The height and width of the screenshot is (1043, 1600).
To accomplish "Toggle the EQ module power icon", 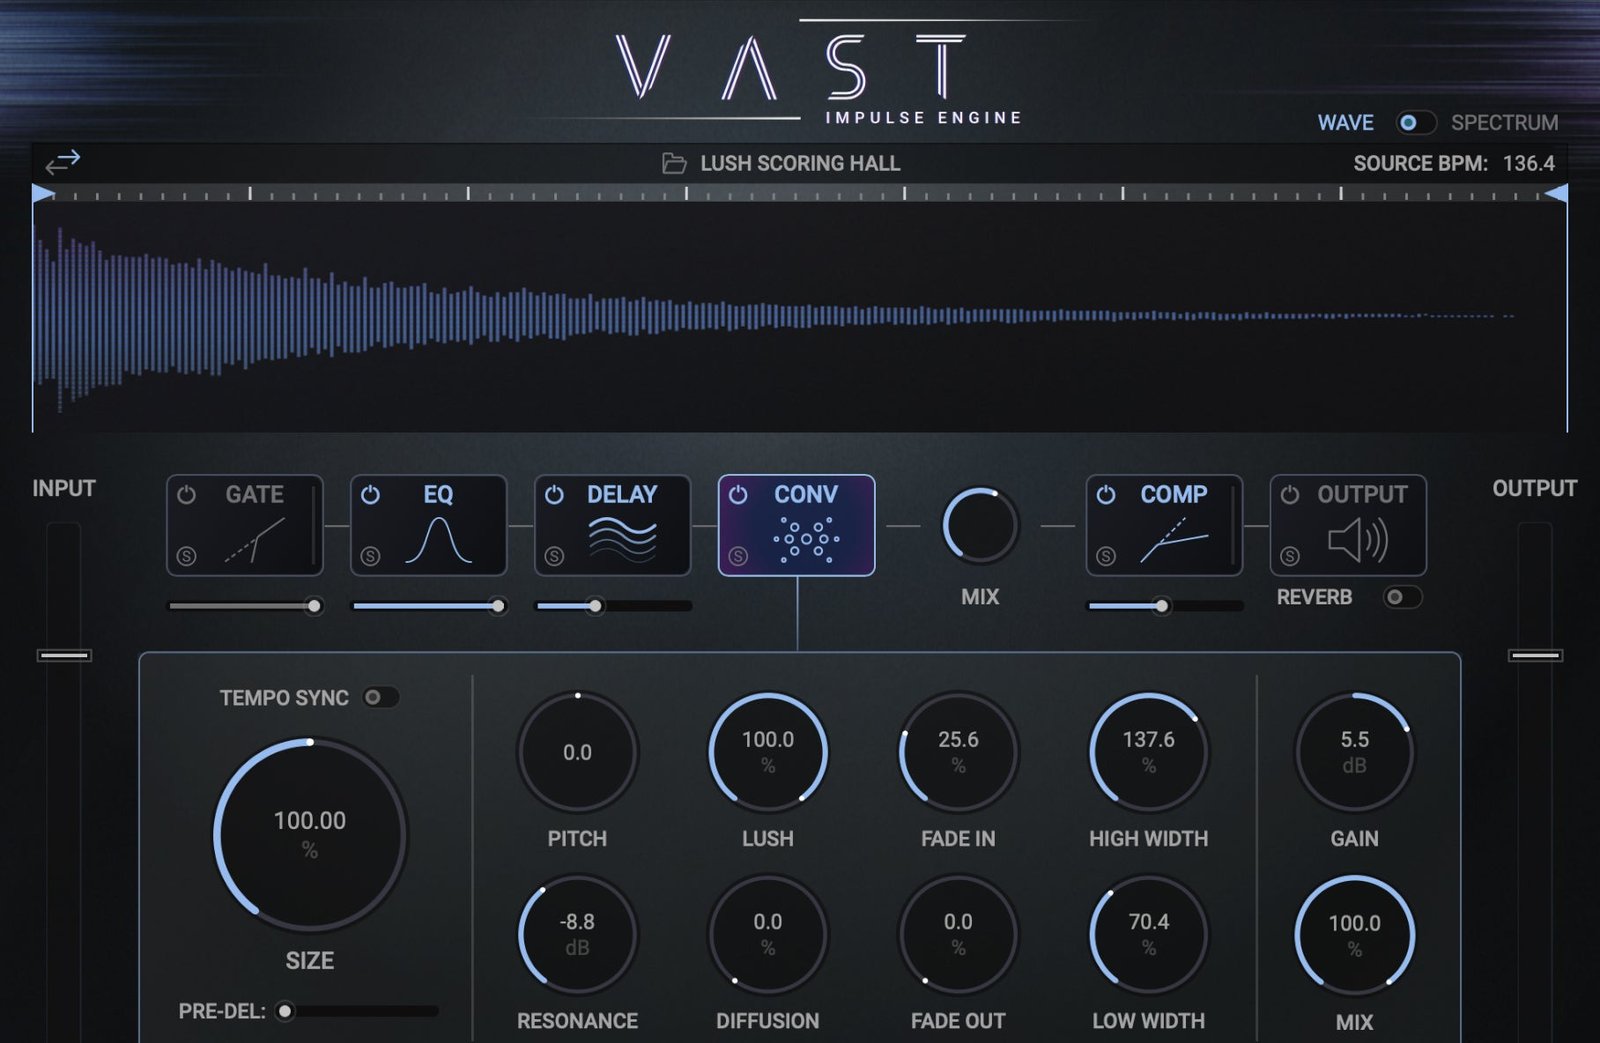I will point(370,494).
